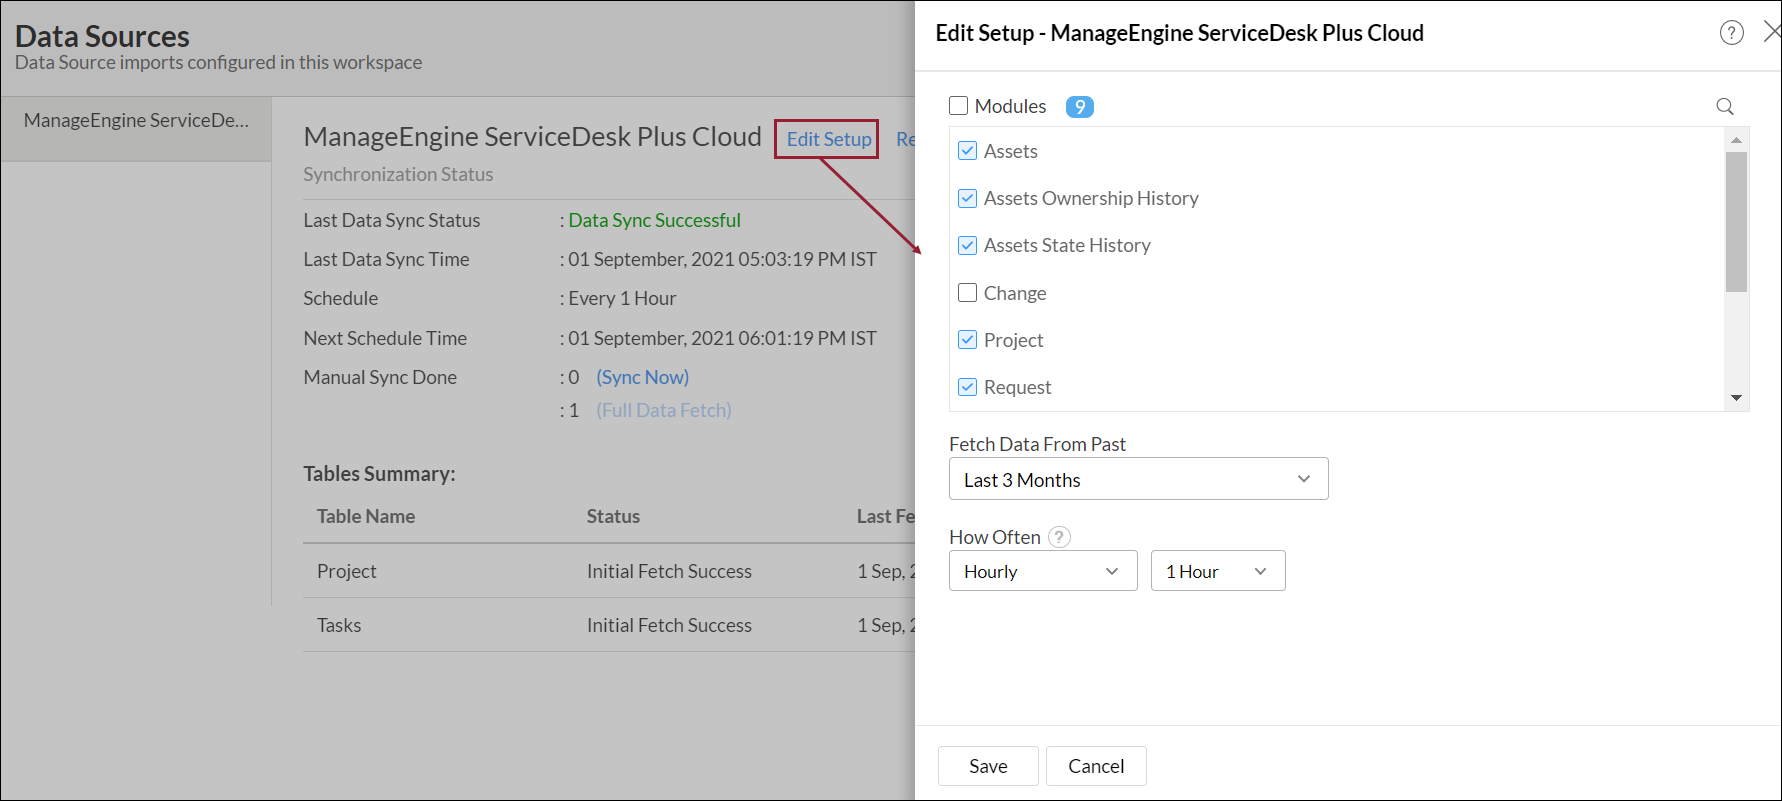Save the setup changes
The height and width of the screenshot is (801, 1782).
click(988, 766)
